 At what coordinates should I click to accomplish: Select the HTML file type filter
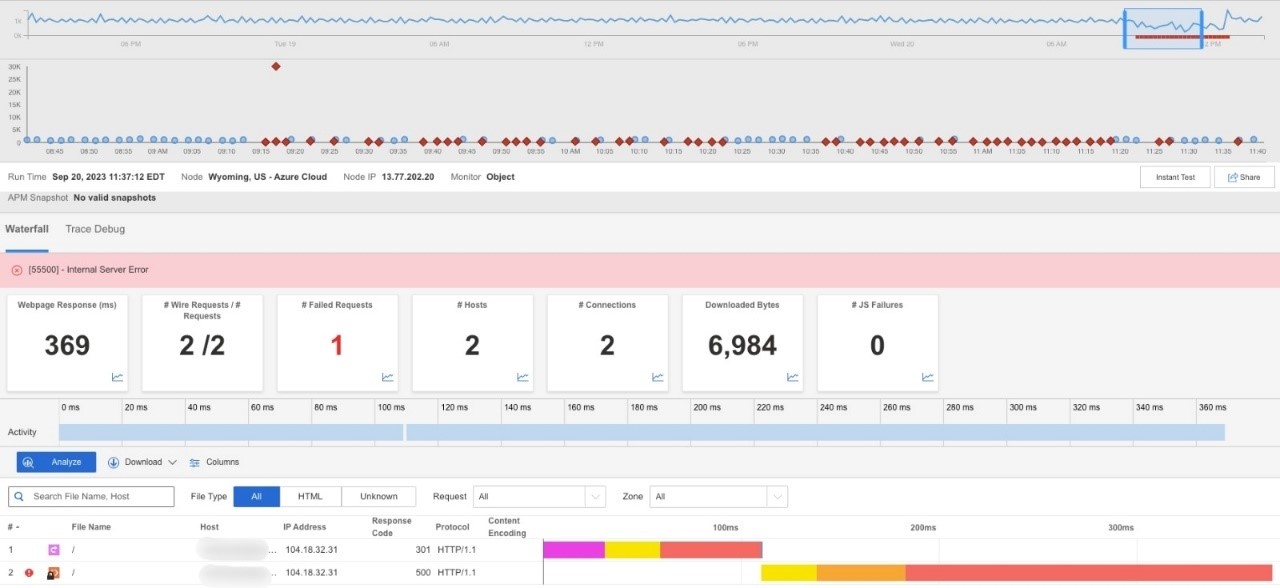pos(310,495)
